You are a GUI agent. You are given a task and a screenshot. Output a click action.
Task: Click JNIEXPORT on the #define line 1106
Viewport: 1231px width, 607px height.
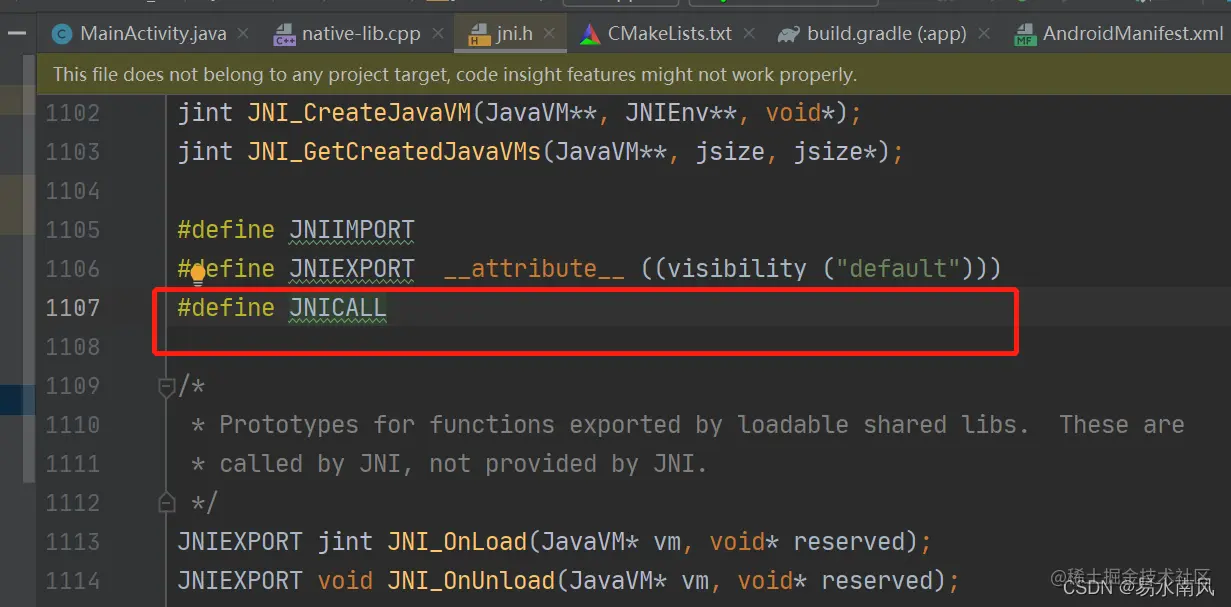click(351, 269)
